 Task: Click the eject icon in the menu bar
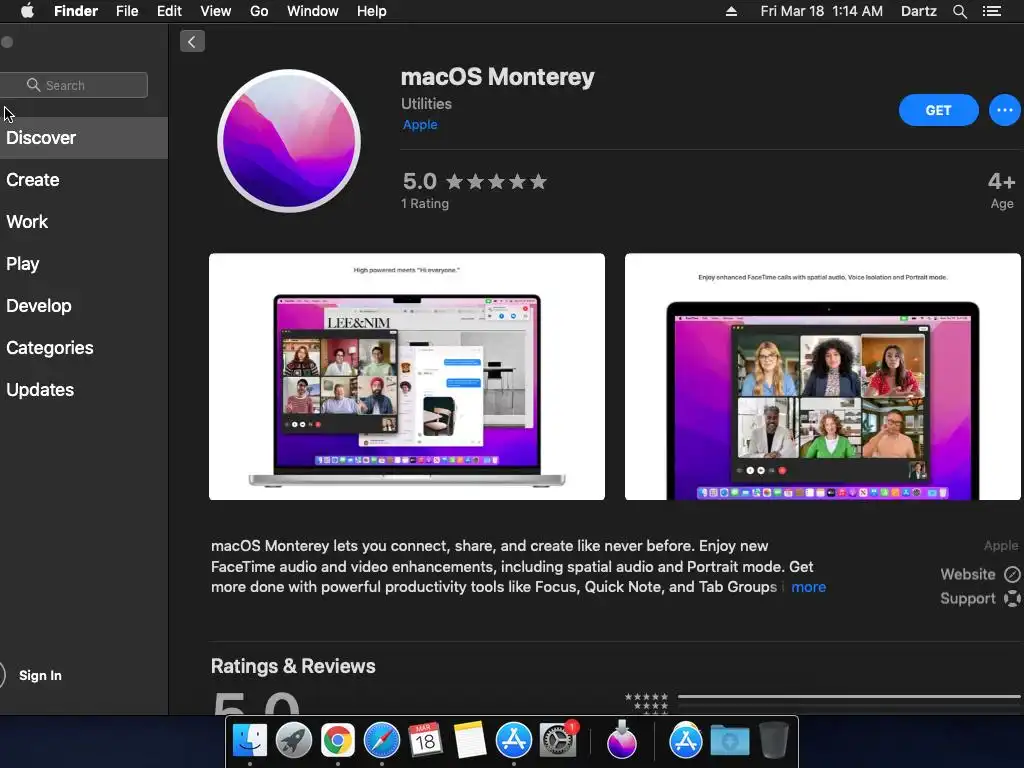731,11
